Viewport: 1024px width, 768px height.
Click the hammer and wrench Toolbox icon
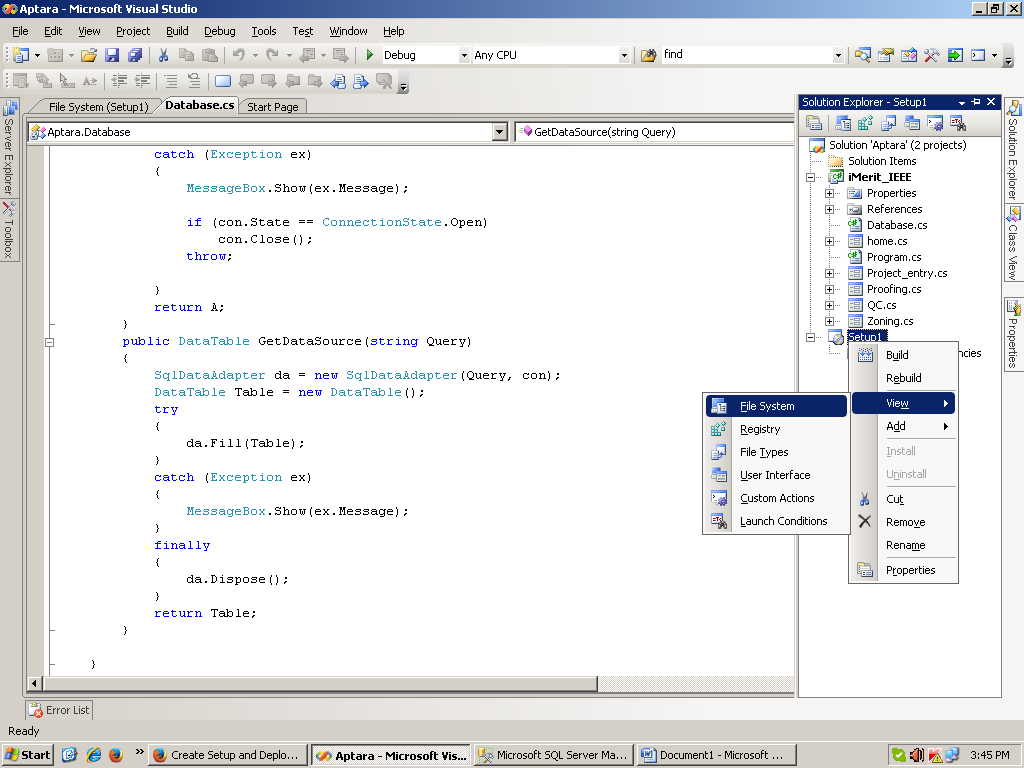[x=931, y=56]
